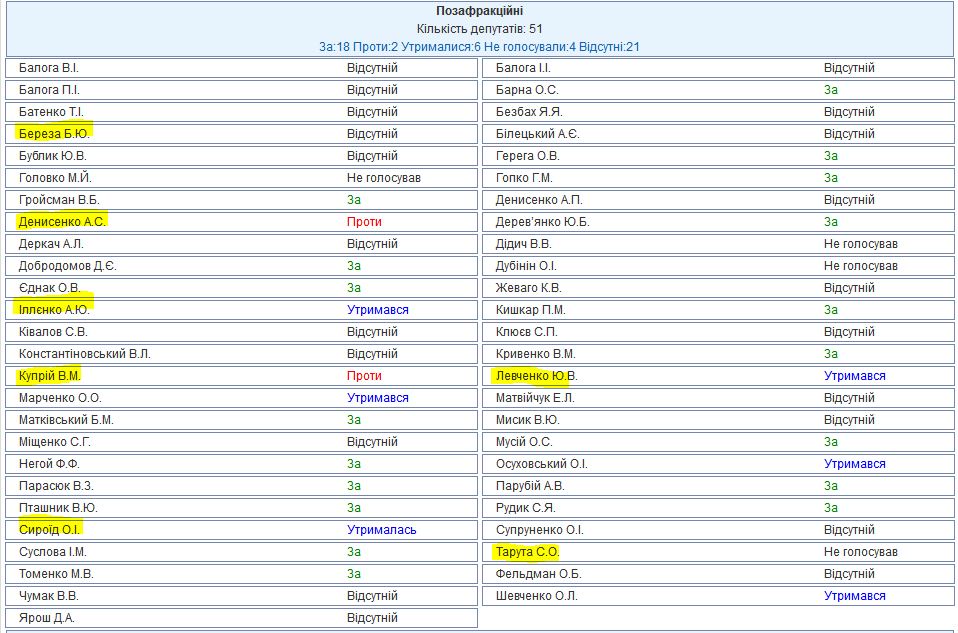Screen dimensions: 958x633
Task: Click deputy name Гройсман В.Б.
Action: click(59, 200)
